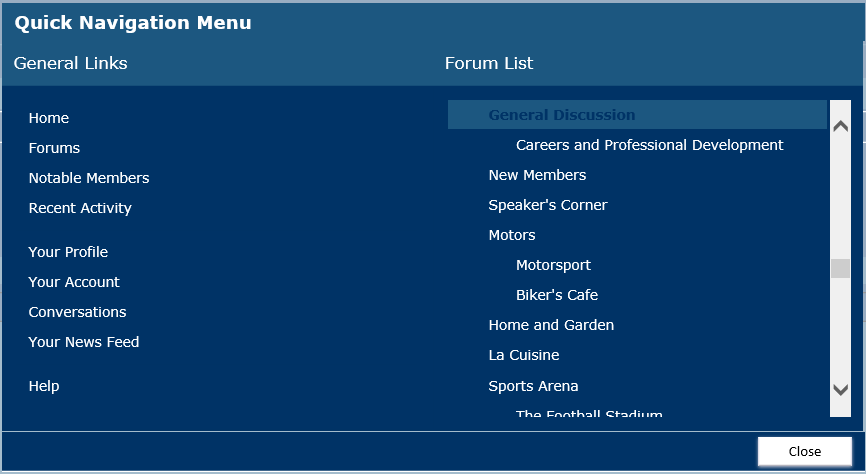The height and width of the screenshot is (474, 866).
Task: Open Your Profile
Action: [68, 252]
